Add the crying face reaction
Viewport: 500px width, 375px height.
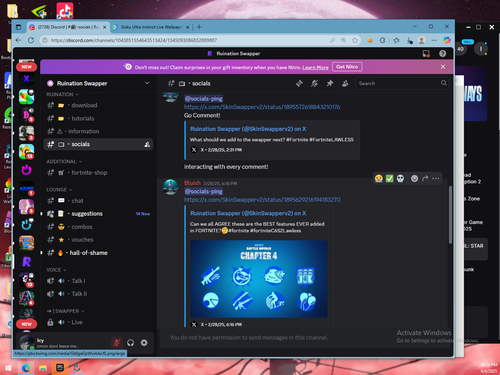click(379, 178)
